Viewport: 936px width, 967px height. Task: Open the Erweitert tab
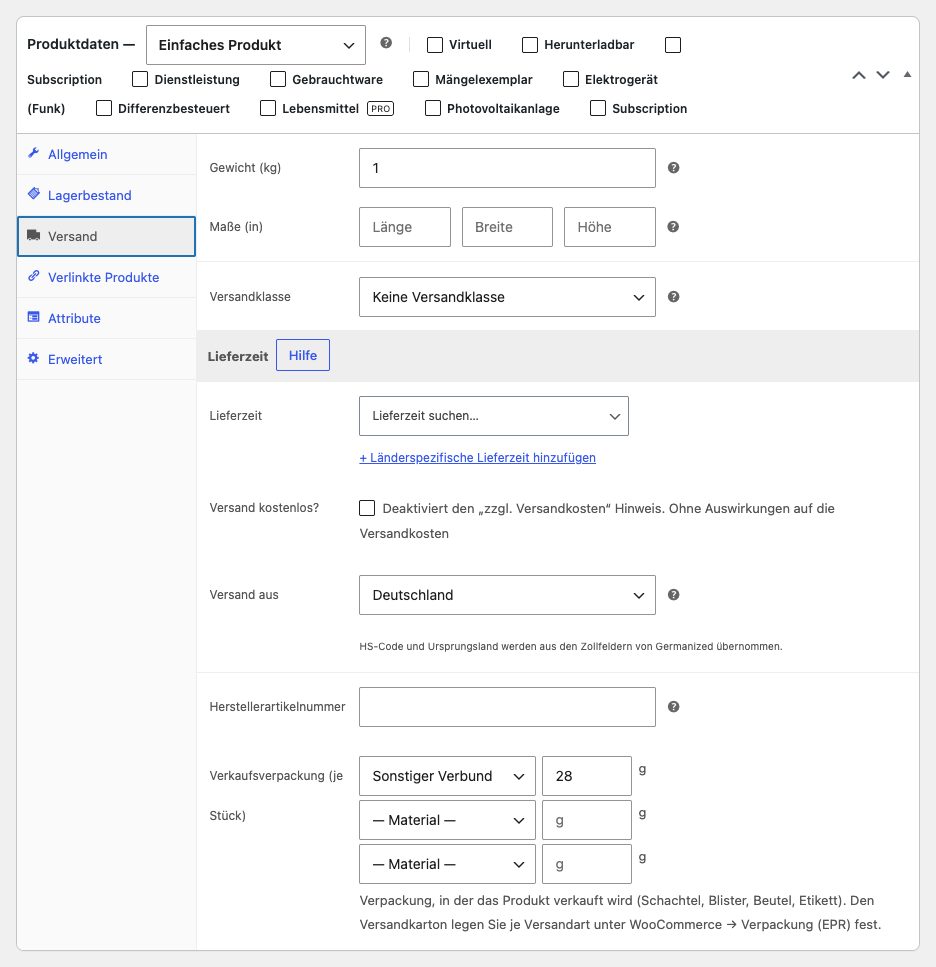(106, 360)
